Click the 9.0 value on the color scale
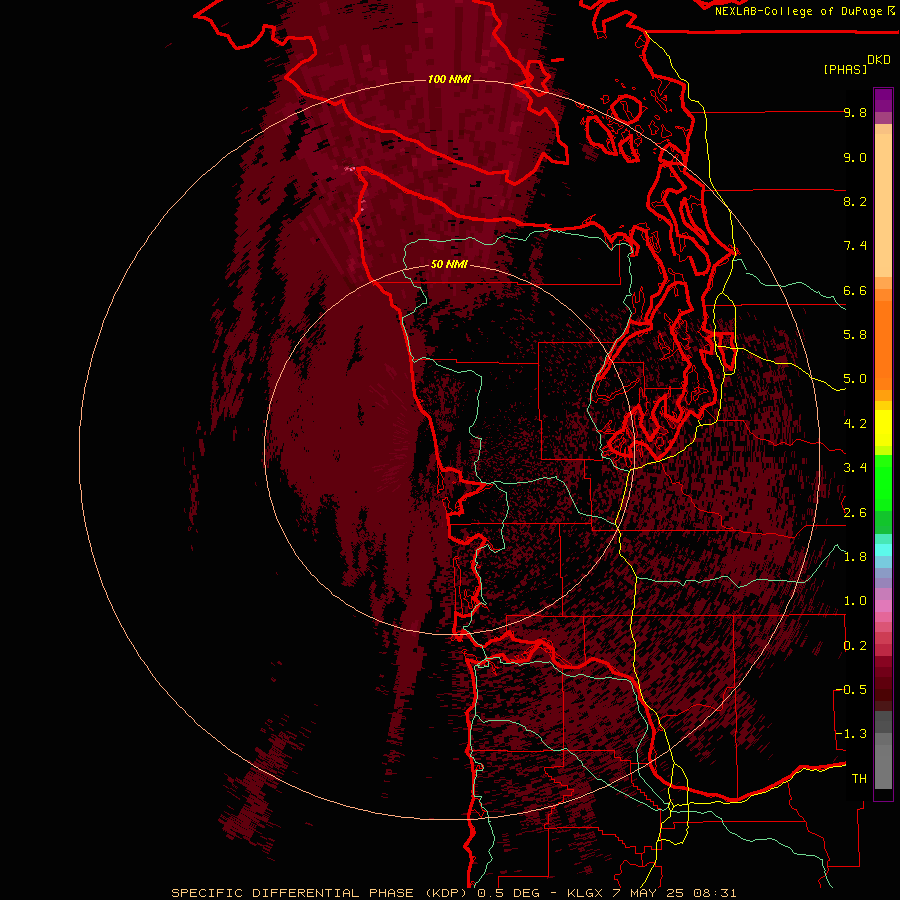 point(855,157)
